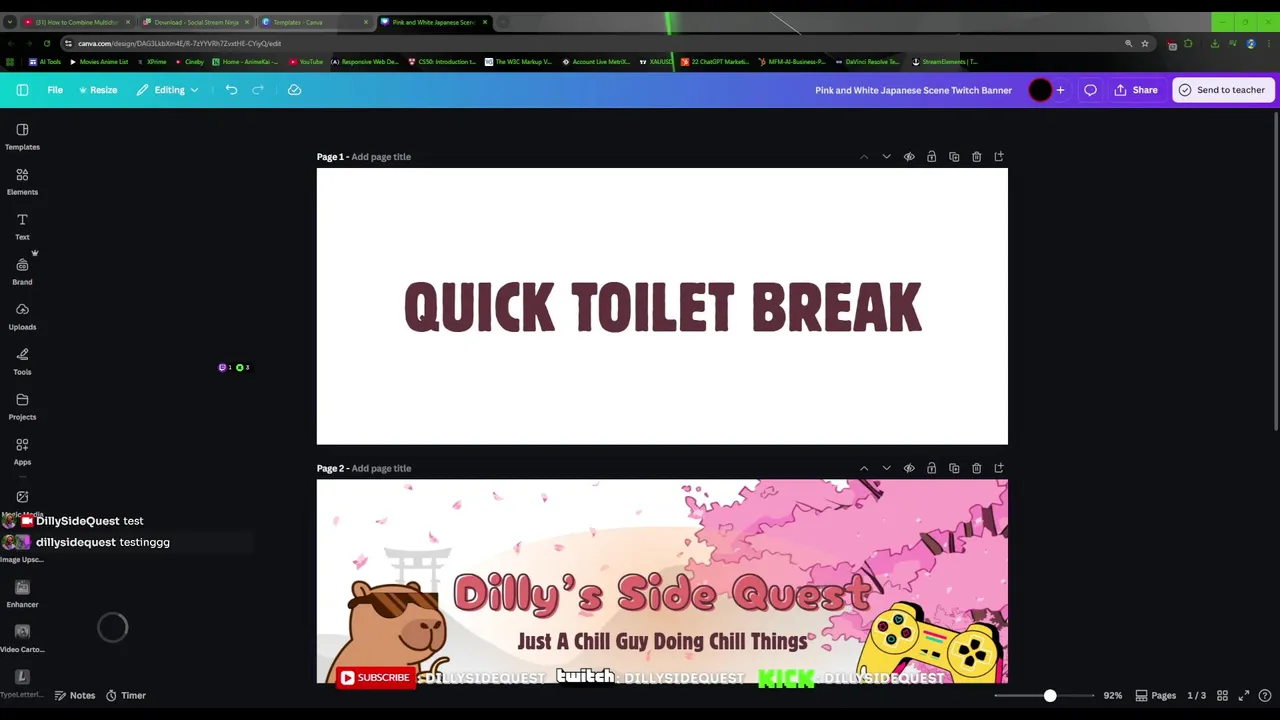The image size is (1280, 720).
Task: Open the comments speech bubble icon
Action: pos(1090,90)
